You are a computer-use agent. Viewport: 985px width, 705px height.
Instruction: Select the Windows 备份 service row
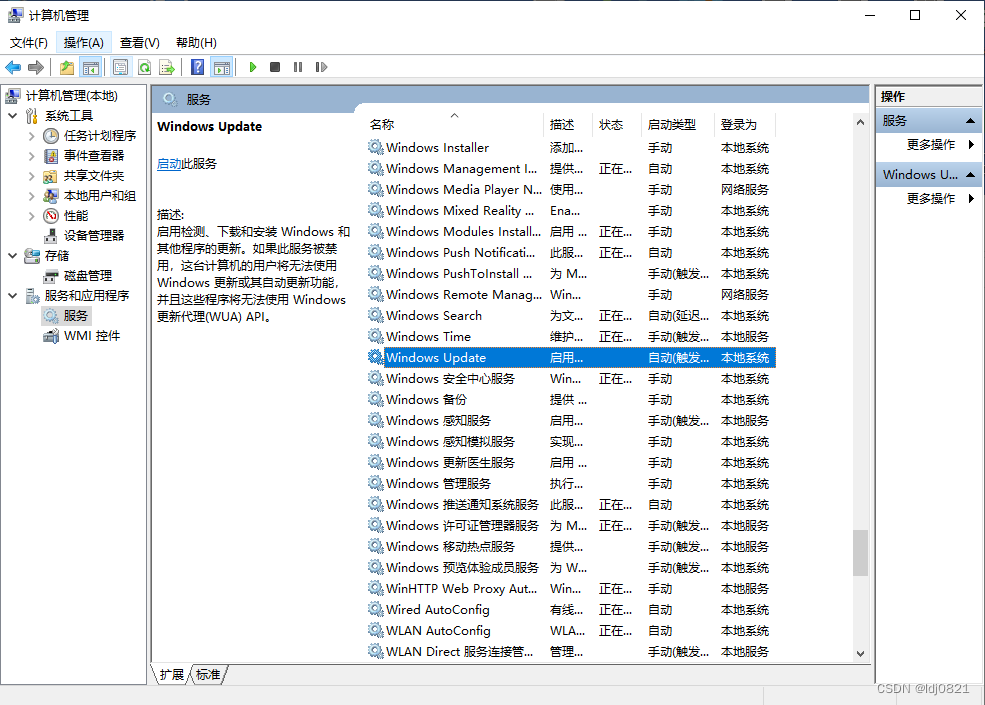(x=572, y=400)
